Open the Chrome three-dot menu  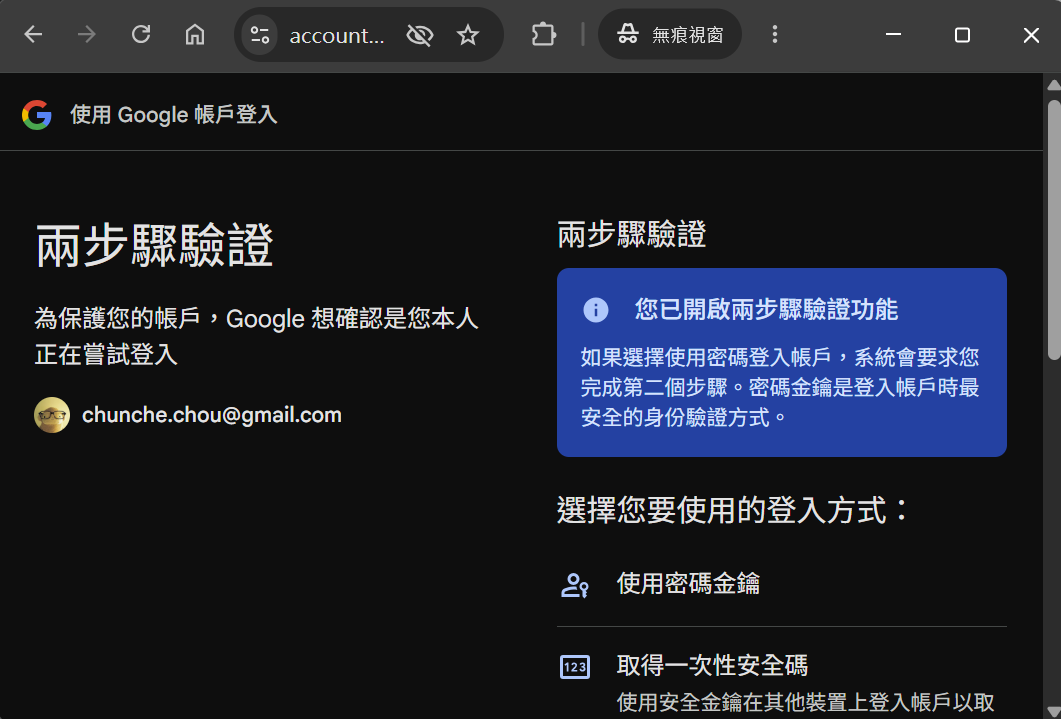pyautogui.click(x=775, y=34)
